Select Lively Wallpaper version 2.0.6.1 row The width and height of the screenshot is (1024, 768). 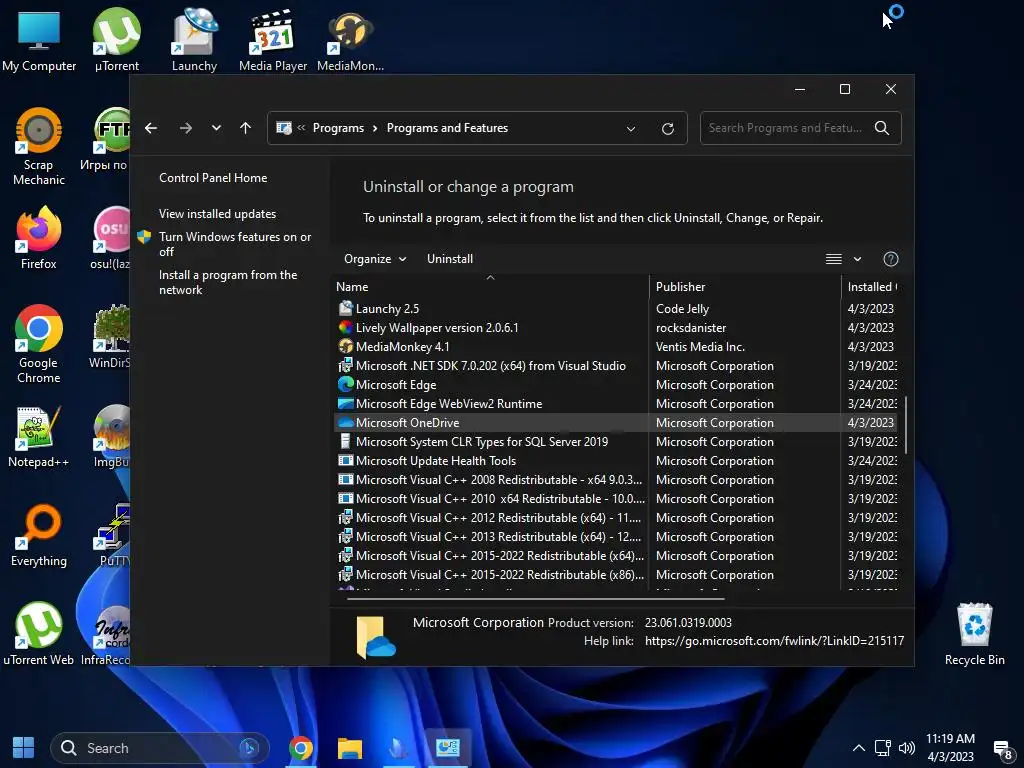click(x=615, y=328)
